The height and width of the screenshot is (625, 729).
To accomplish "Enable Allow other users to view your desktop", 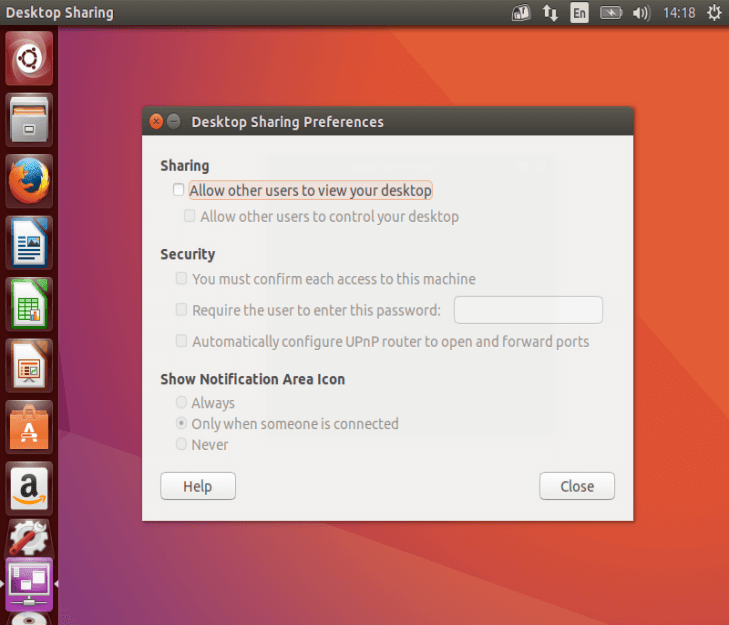I will tap(179, 190).
